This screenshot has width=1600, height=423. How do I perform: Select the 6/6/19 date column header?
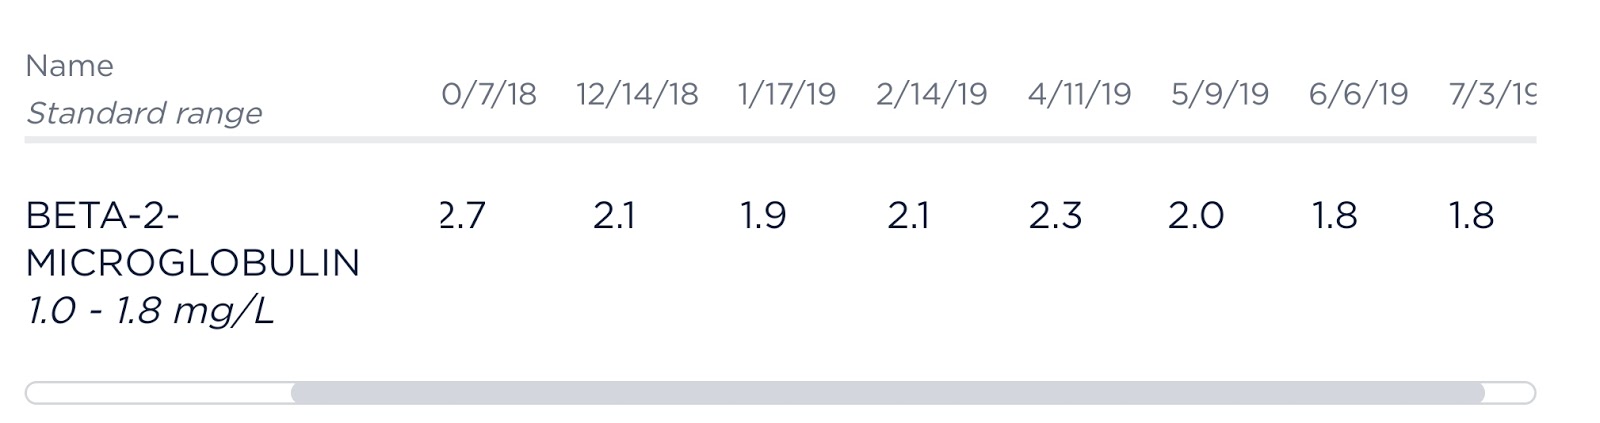point(1358,94)
